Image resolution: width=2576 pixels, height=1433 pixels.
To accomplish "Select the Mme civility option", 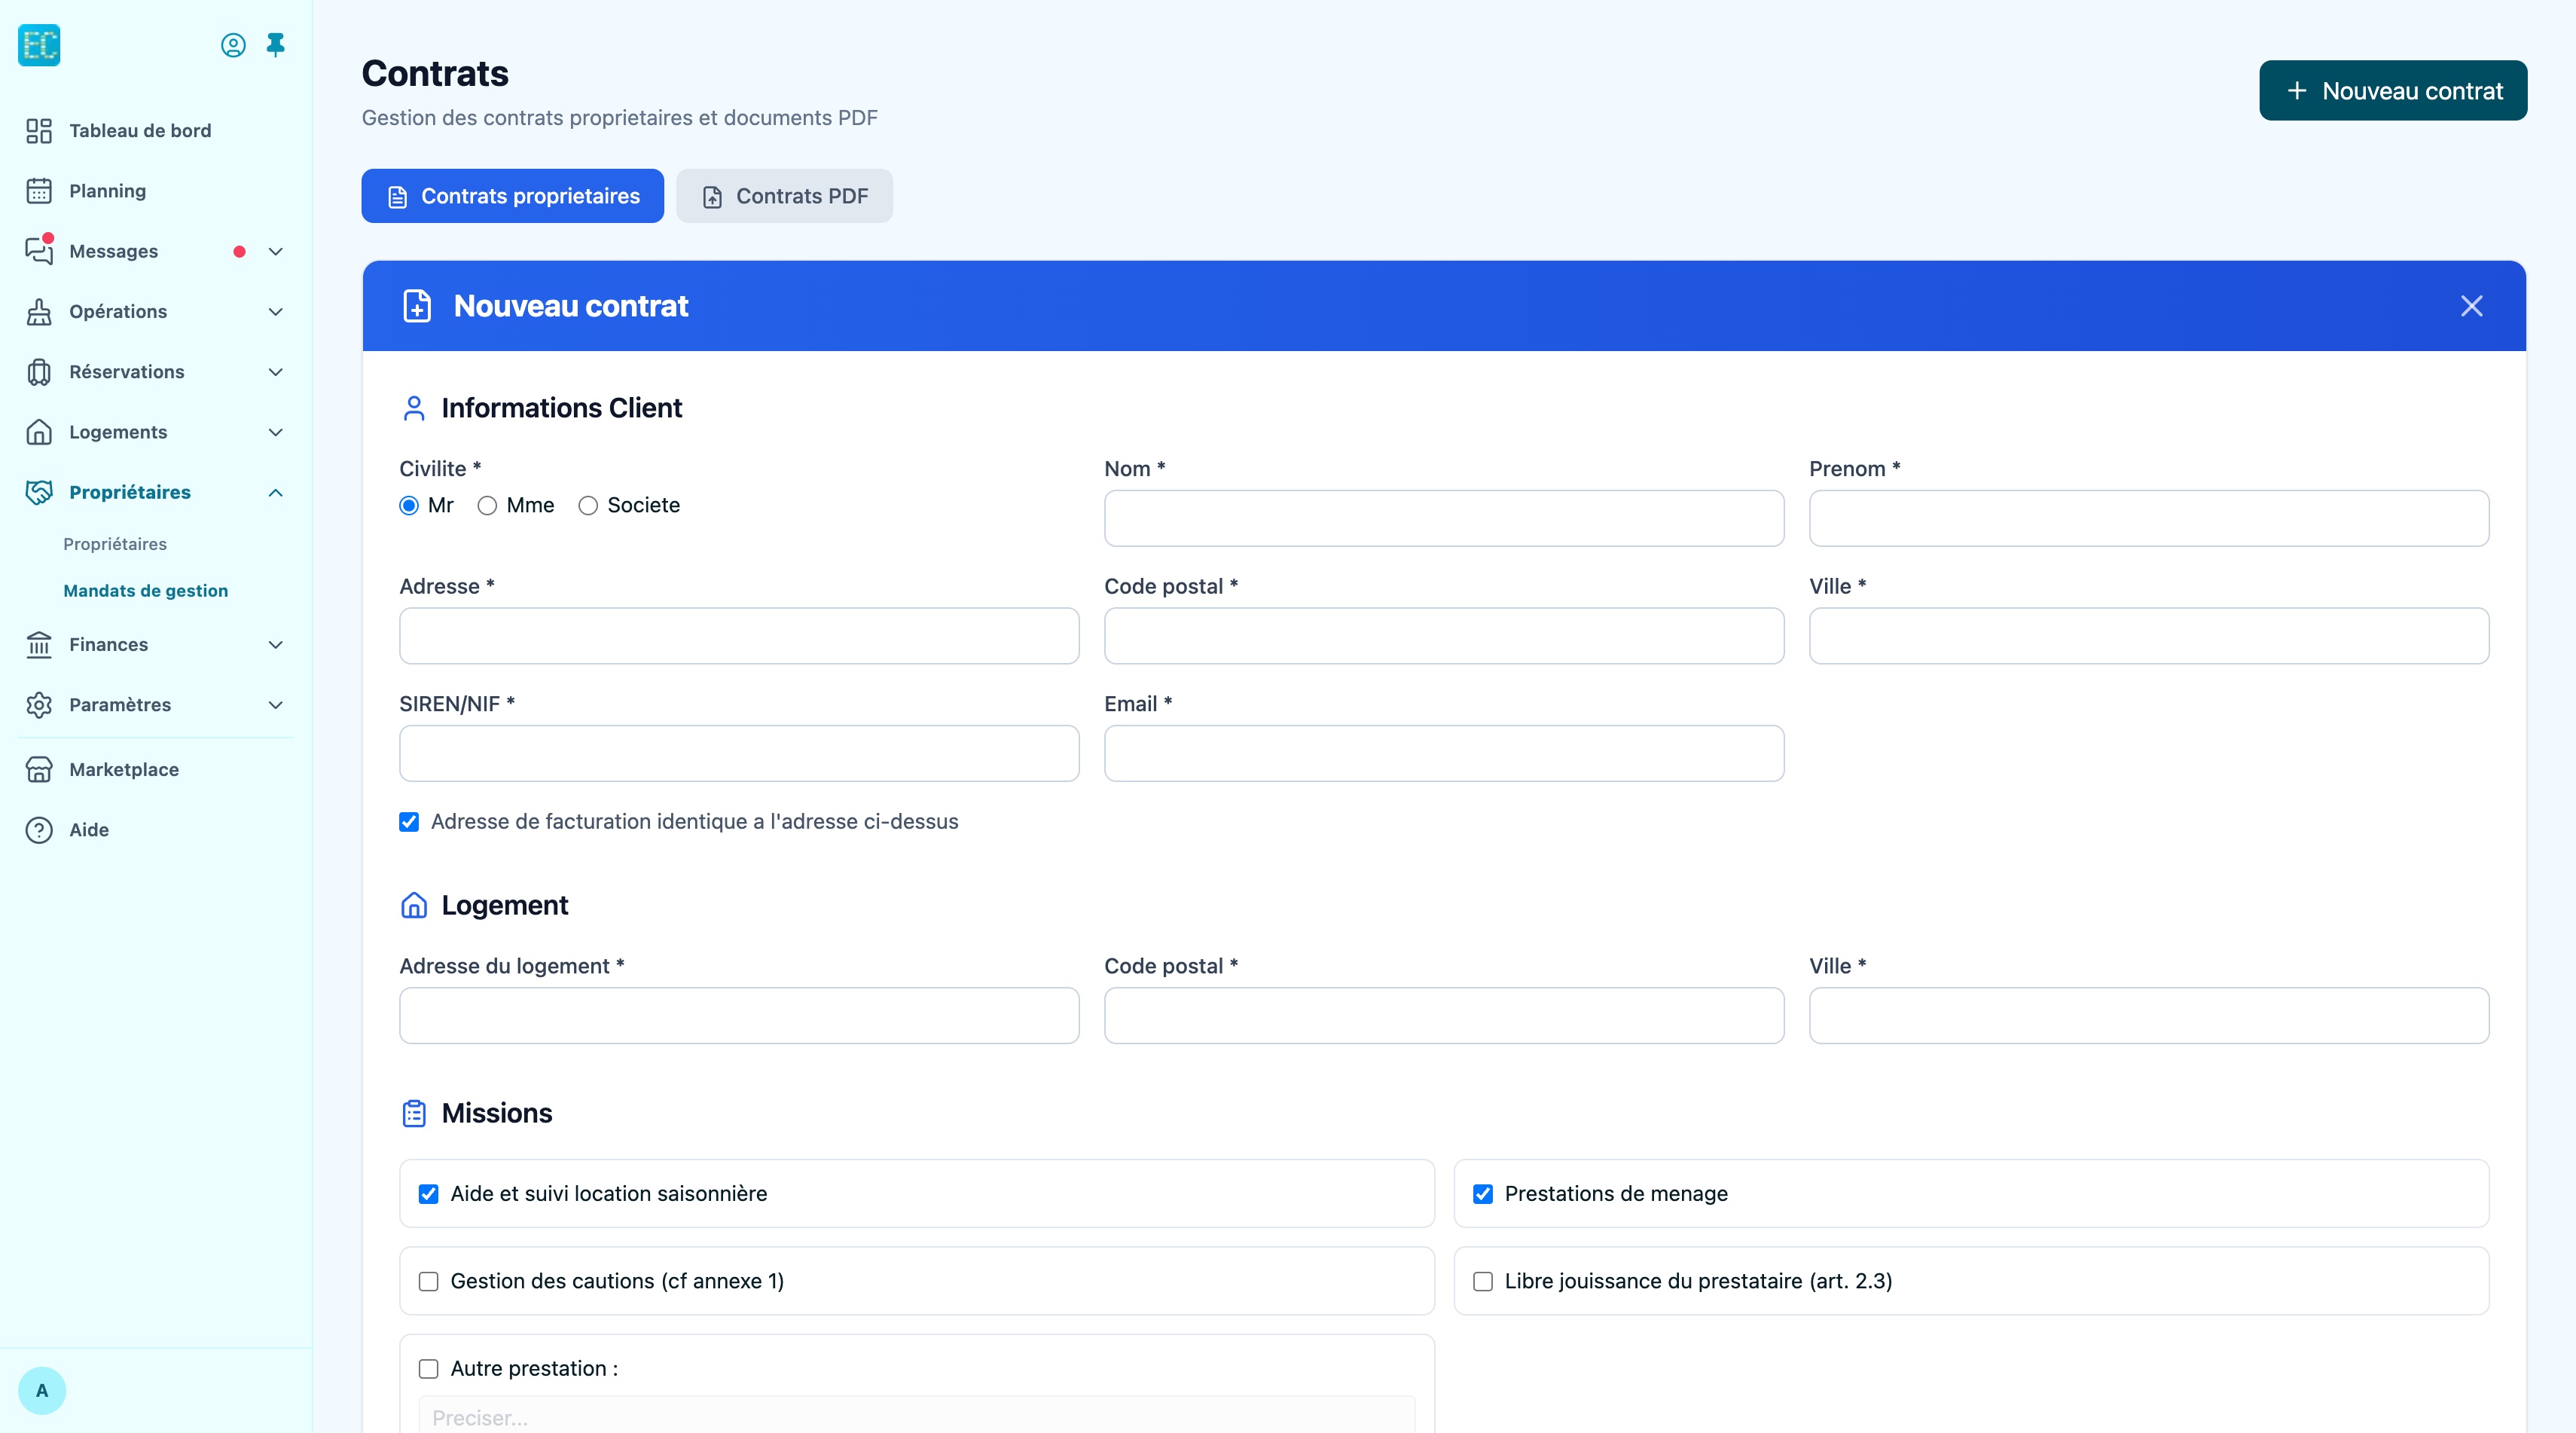I will pyautogui.click(x=487, y=506).
